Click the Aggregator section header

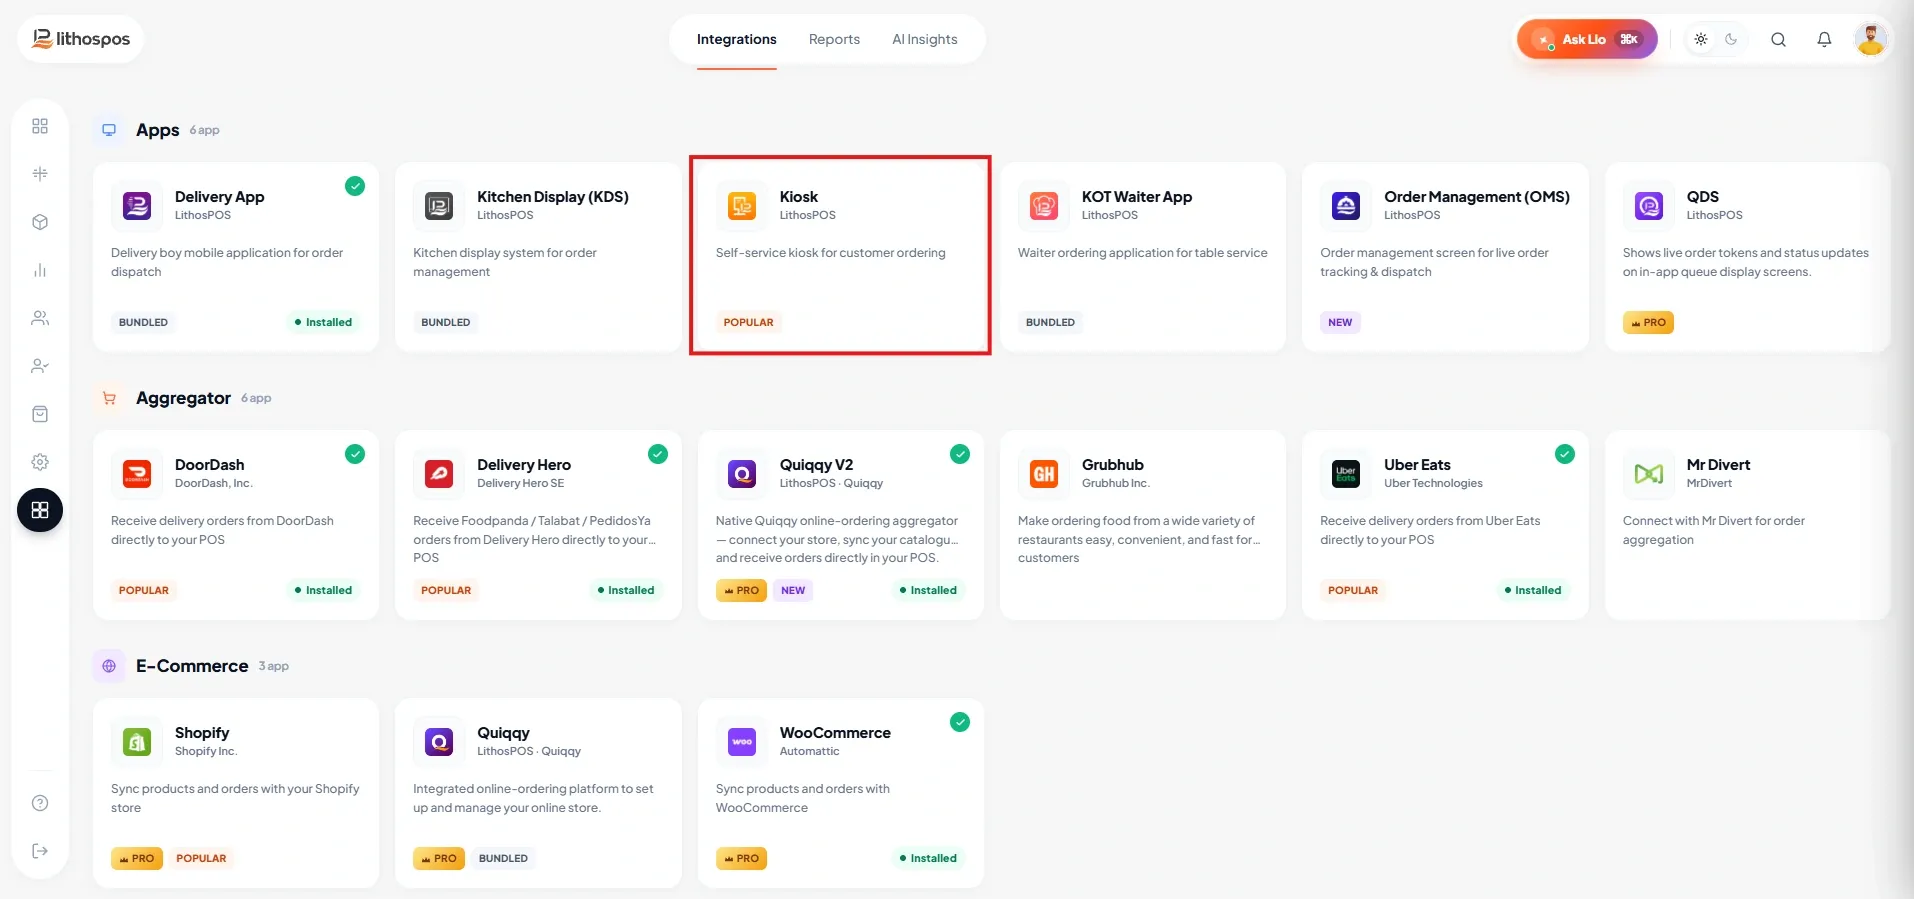(x=183, y=398)
